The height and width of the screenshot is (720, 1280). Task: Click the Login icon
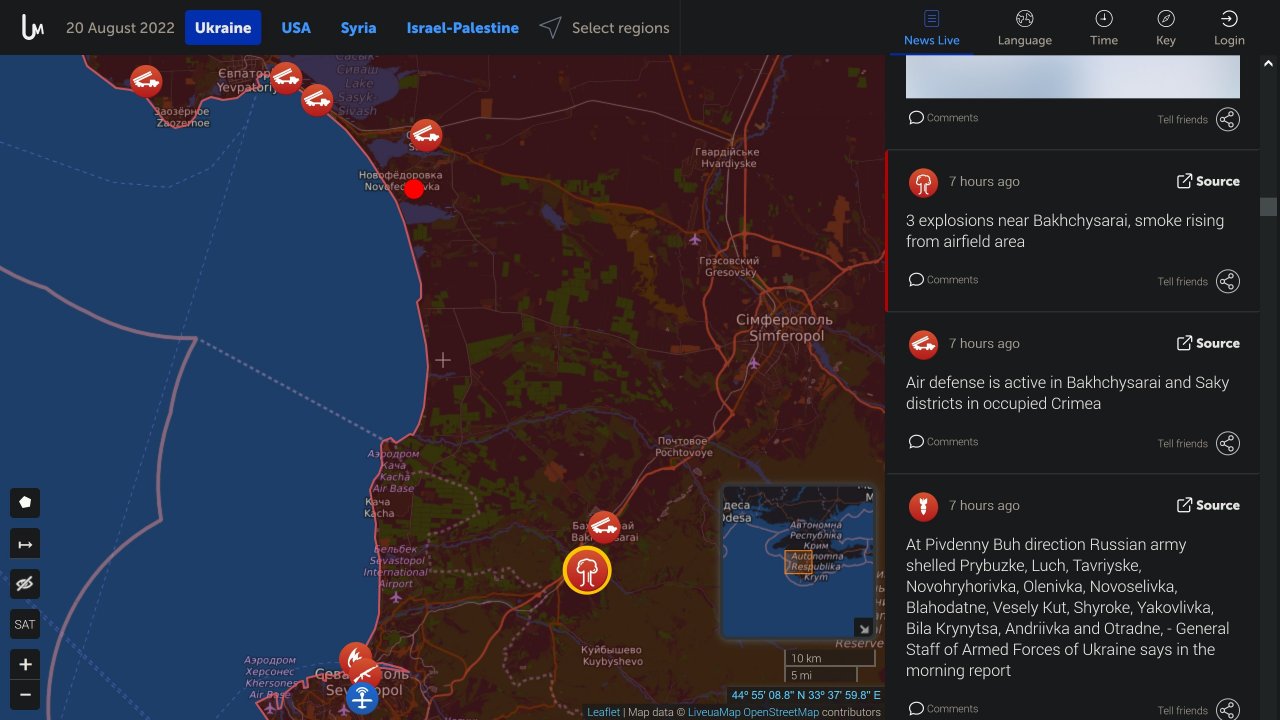1229,28
